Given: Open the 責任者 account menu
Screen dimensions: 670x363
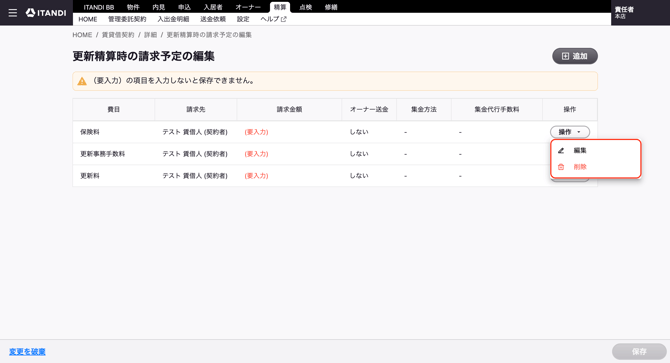Looking at the screenshot, I should click(x=624, y=12).
